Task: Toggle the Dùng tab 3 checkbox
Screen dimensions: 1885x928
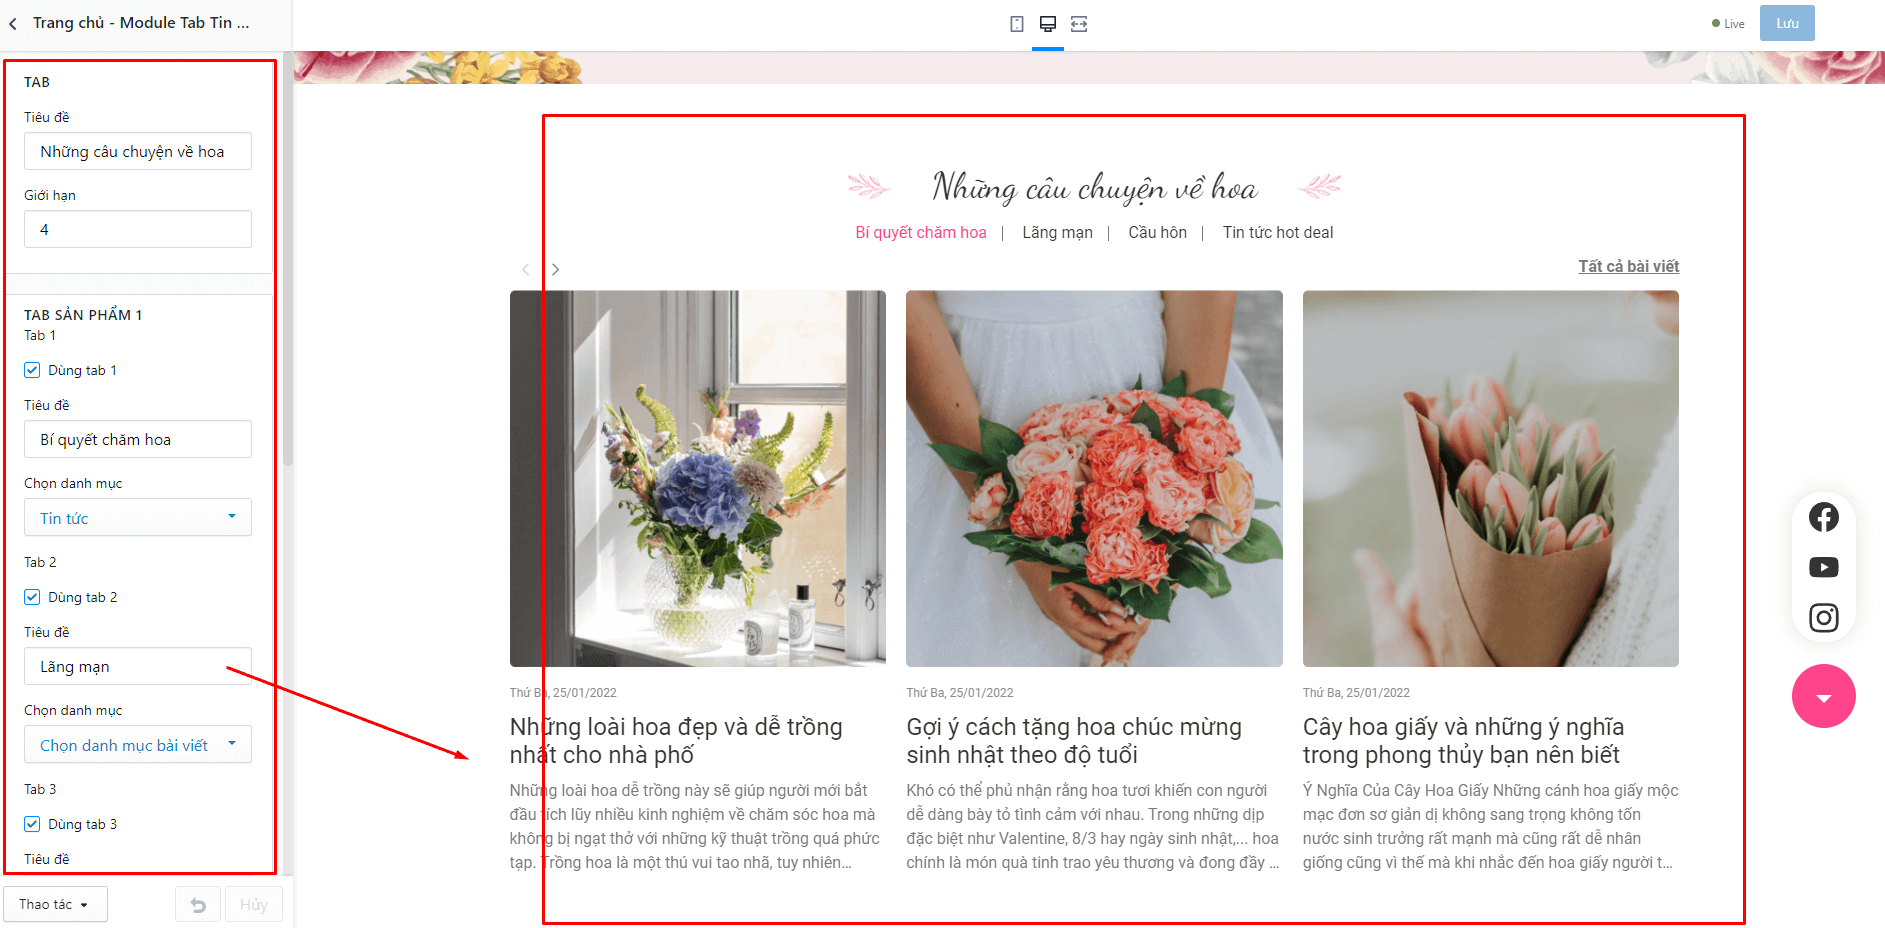Action: [x=32, y=824]
